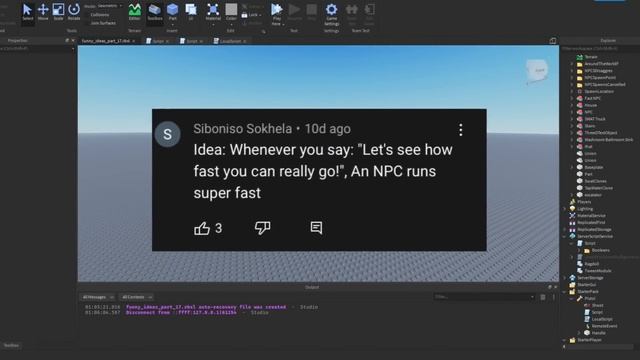
Task: Click the Siboniso Sokhela username
Action: (242, 129)
